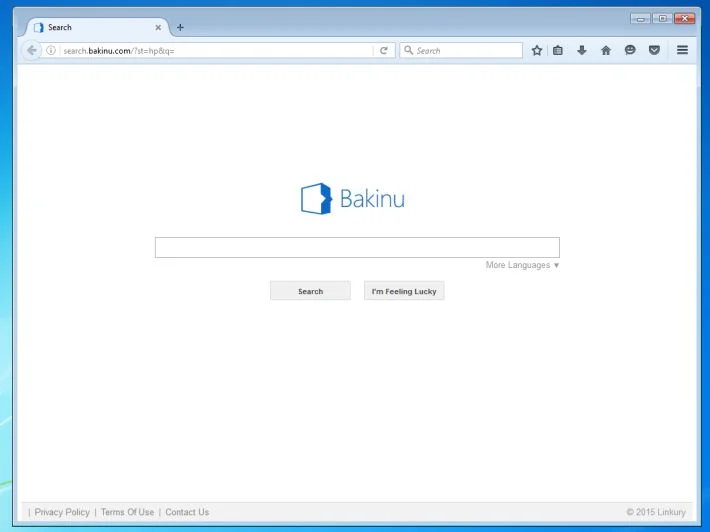
Task: Open the Contact Us link
Action: click(x=187, y=512)
